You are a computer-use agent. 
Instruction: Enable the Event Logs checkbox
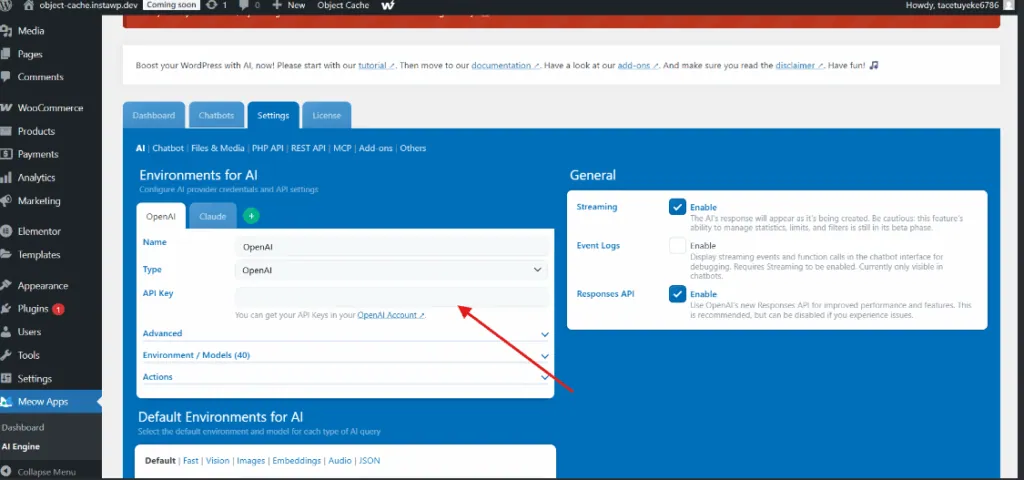(x=677, y=246)
